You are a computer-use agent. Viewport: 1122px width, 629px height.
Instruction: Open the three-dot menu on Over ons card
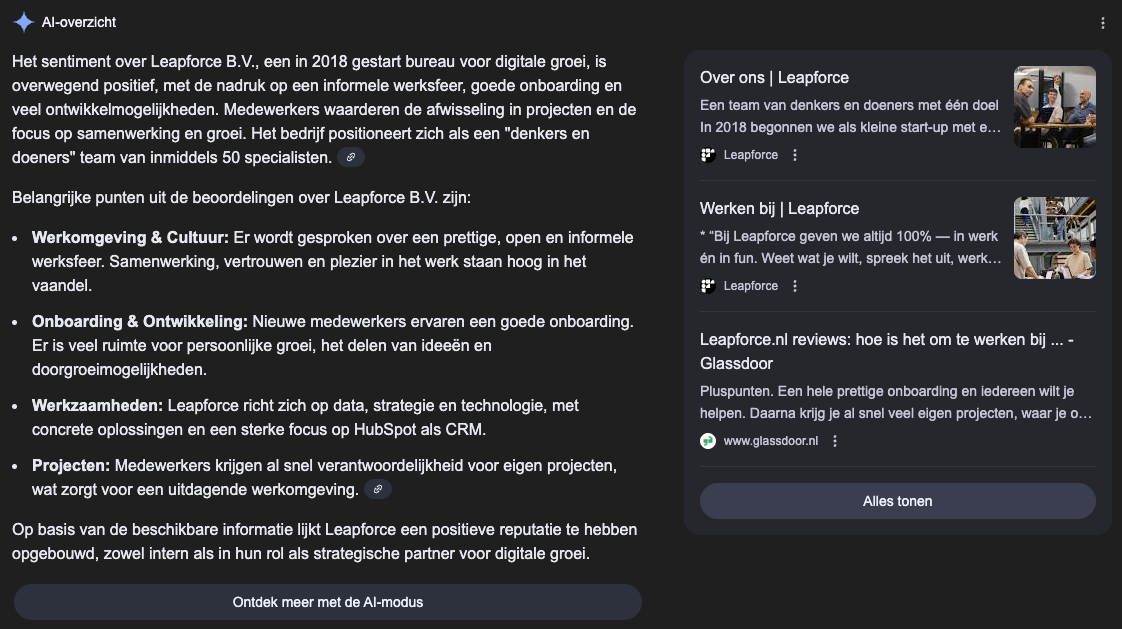click(x=795, y=155)
